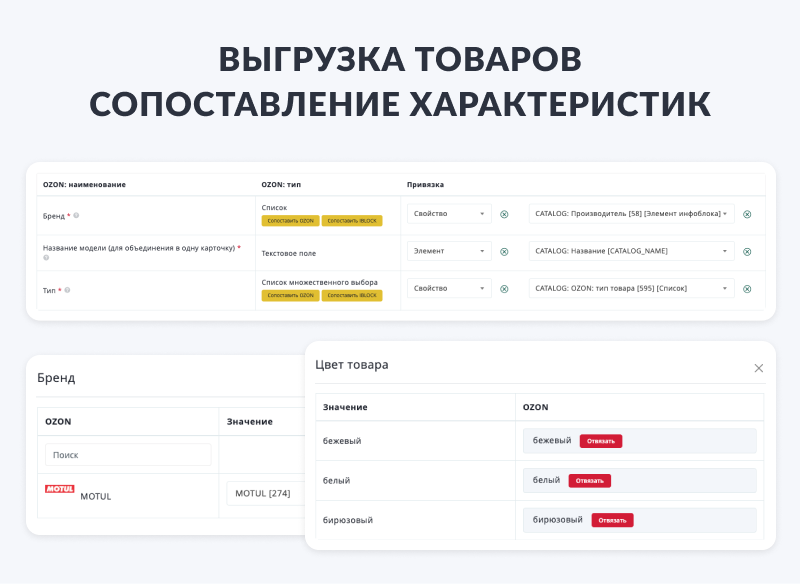Close the Цвет товара dialog

[x=758, y=368]
